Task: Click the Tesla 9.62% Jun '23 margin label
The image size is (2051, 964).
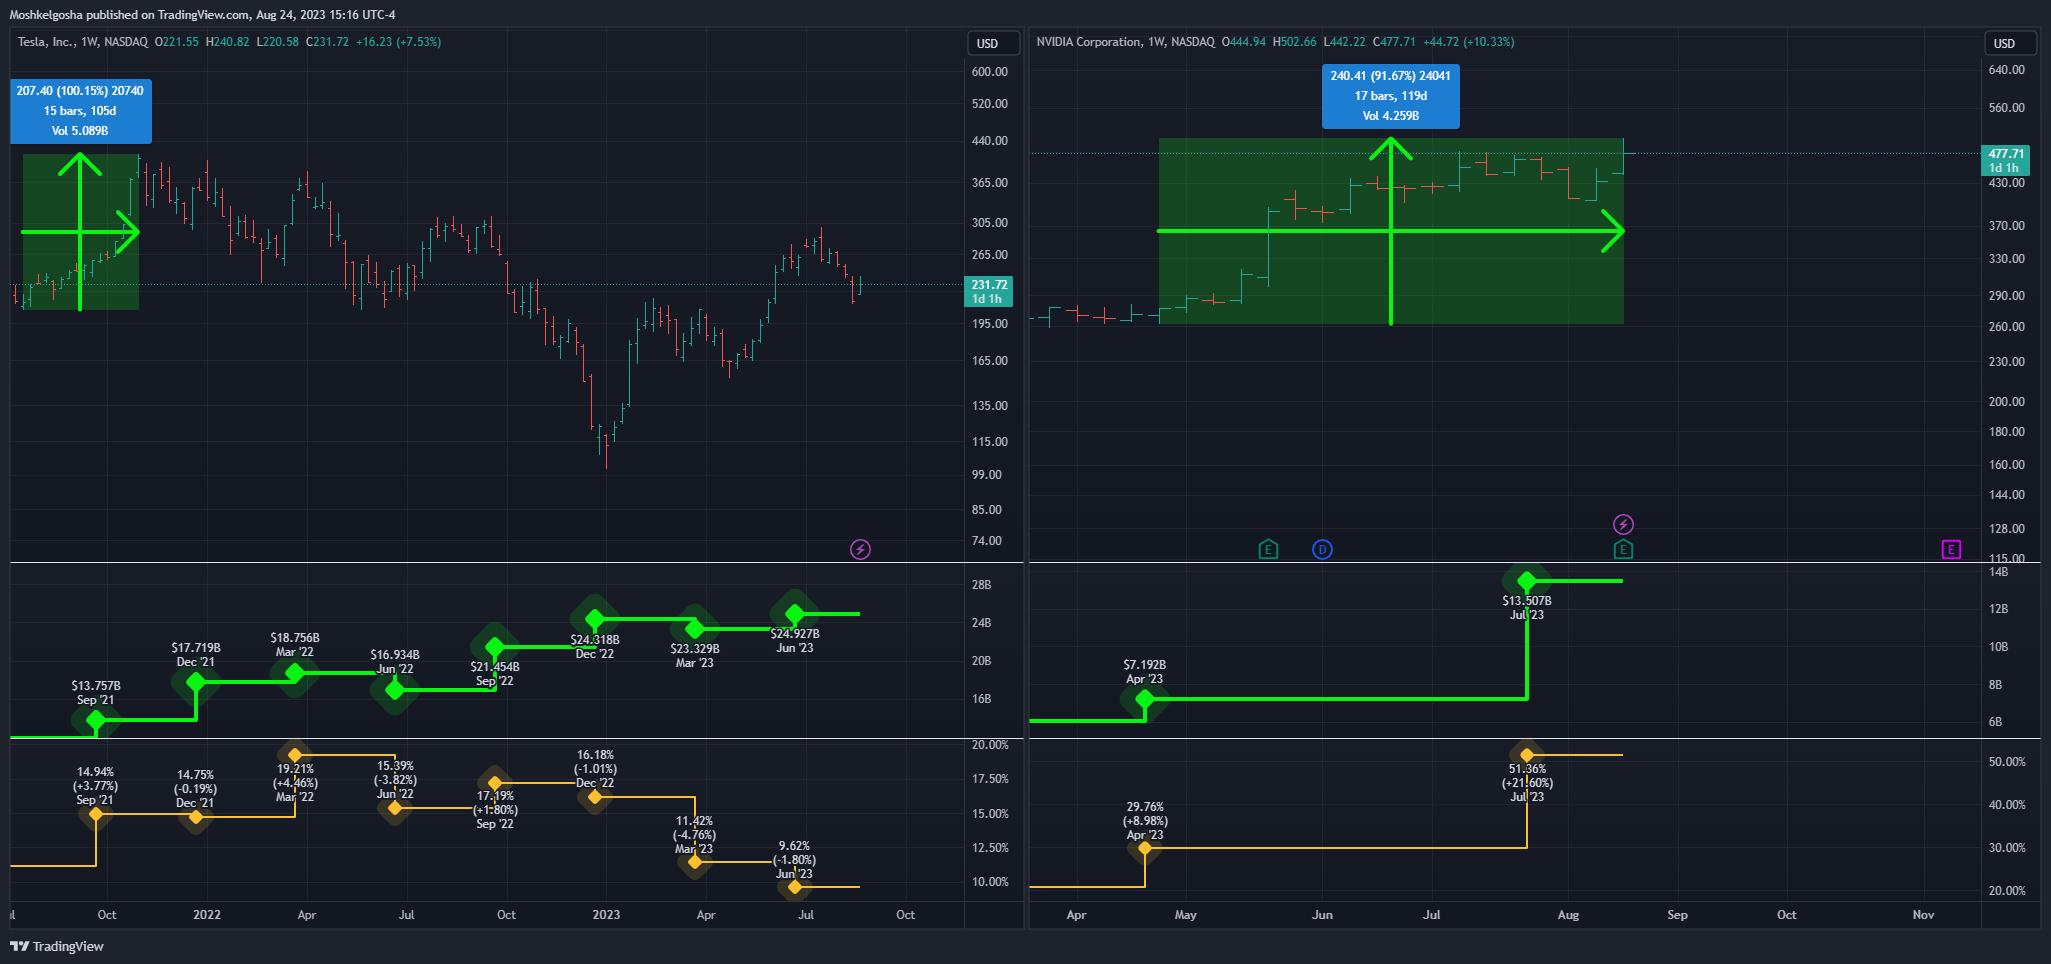Action: [x=794, y=860]
